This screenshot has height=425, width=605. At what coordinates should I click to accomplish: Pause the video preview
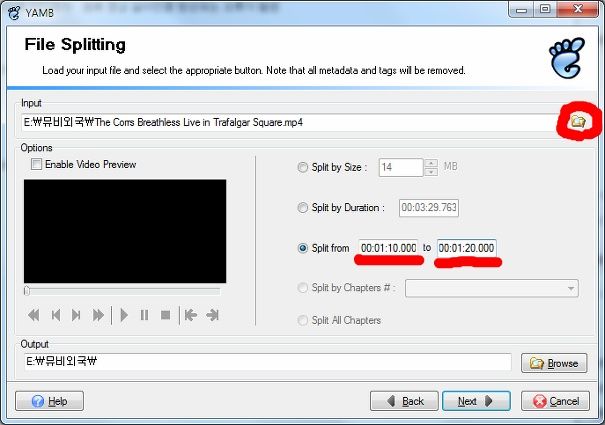tap(144, 315)
